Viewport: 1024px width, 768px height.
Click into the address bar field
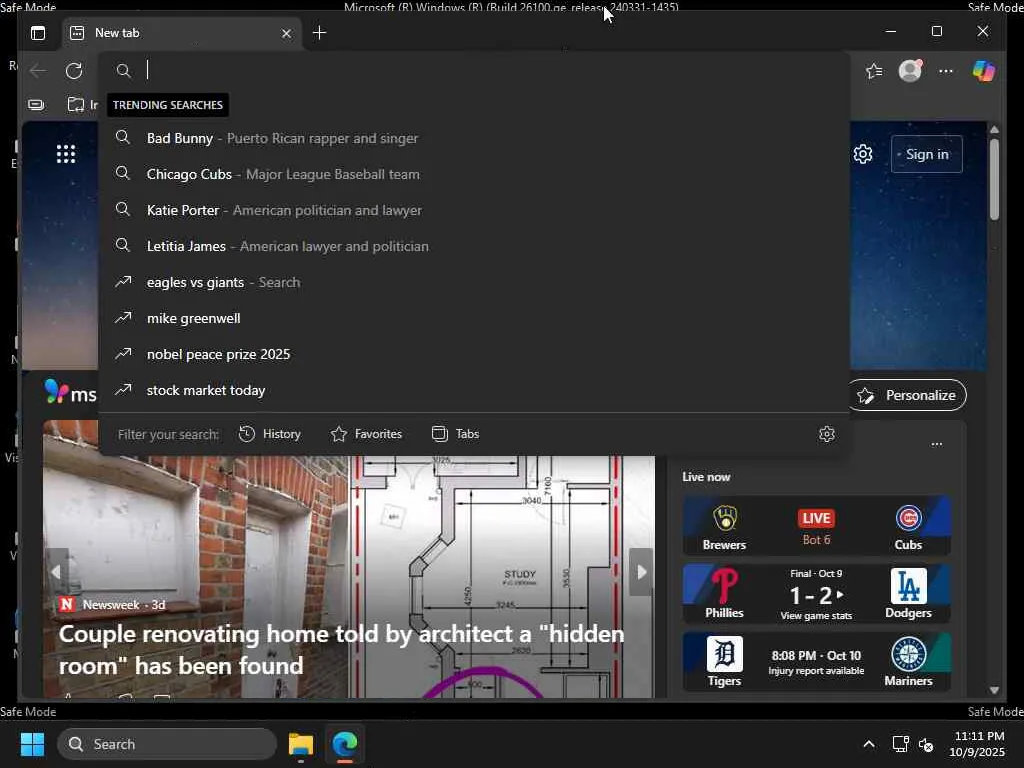tap(474, 70)
